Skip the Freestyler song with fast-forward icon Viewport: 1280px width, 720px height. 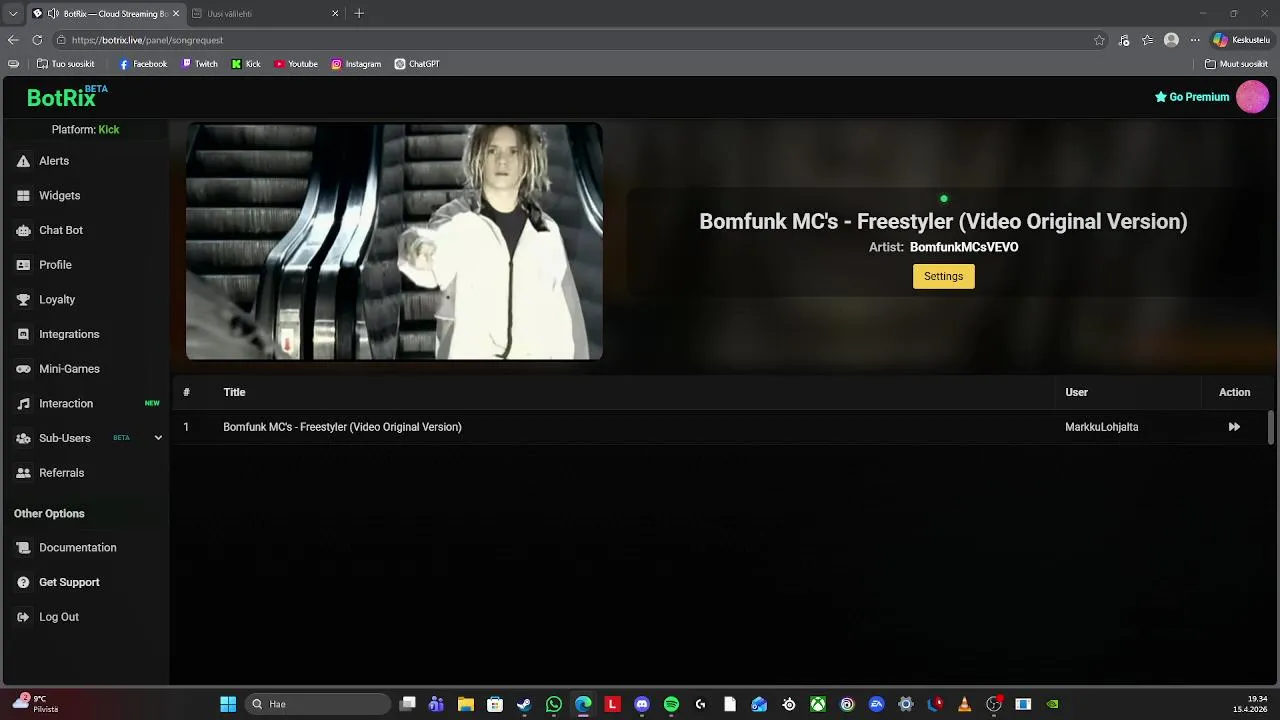coord(1234,427)
